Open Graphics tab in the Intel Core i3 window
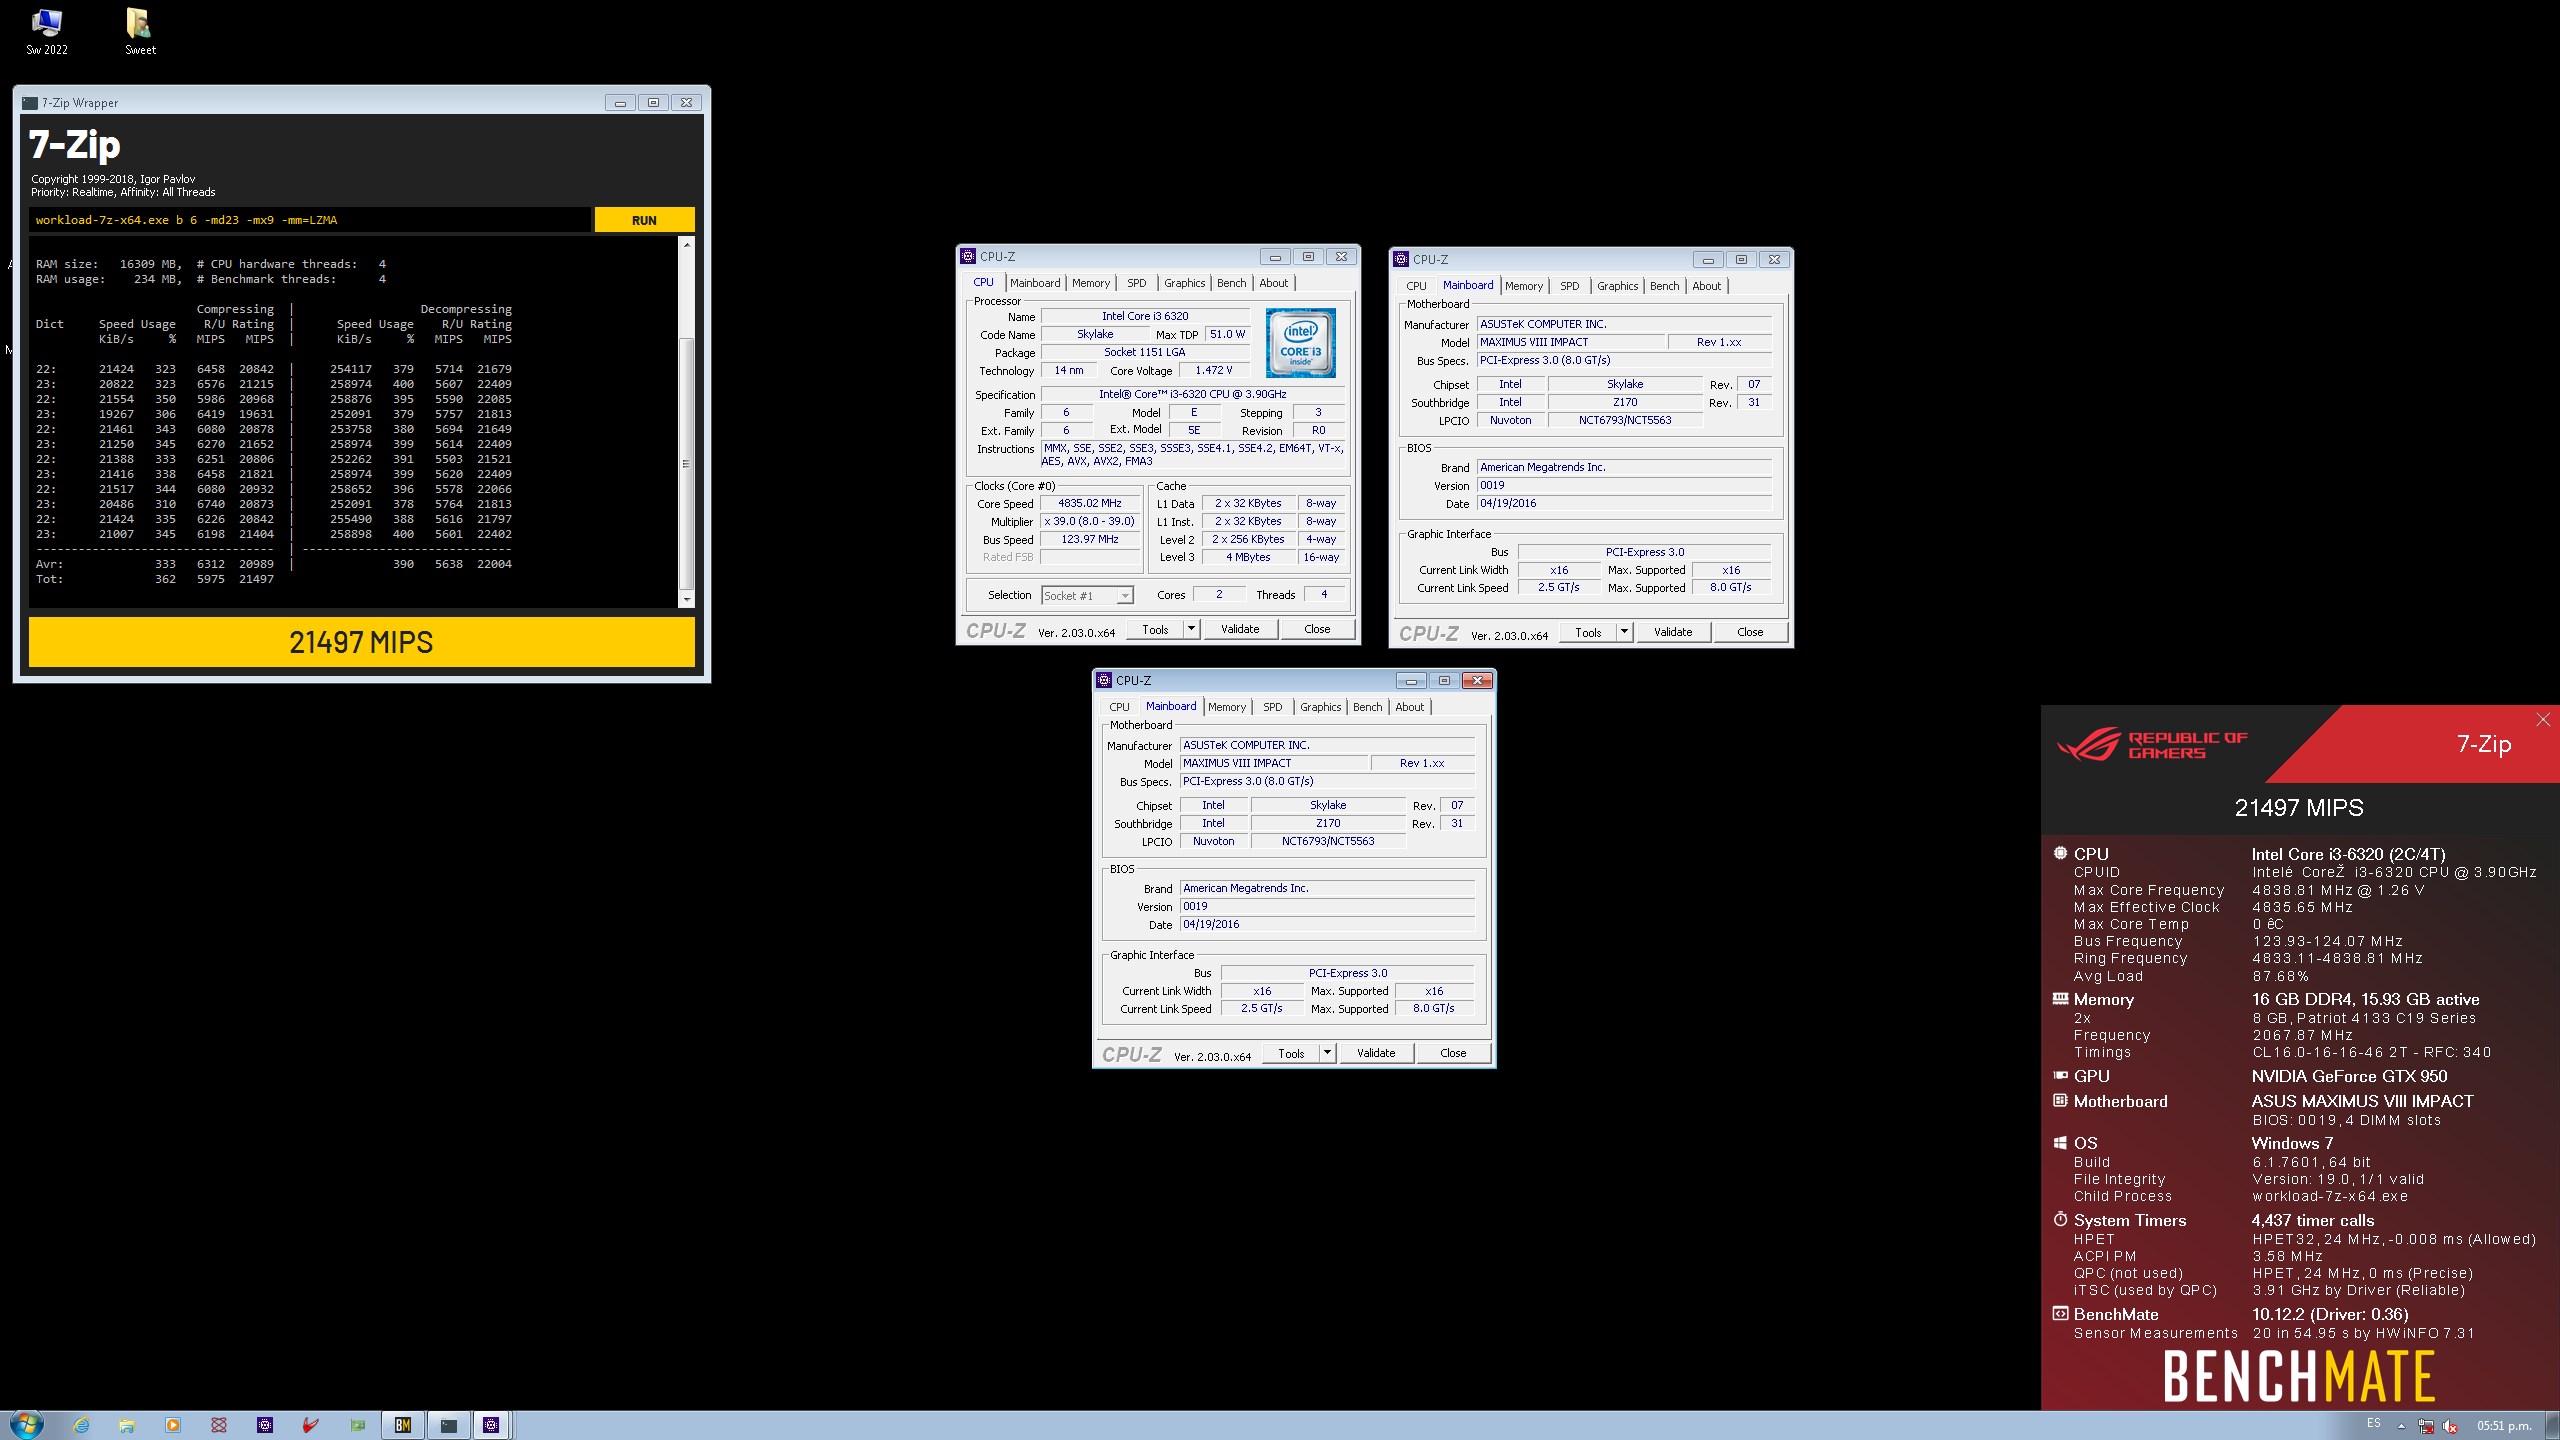This screenshot has height=1440, width=2560. [x=1184, y=283]
